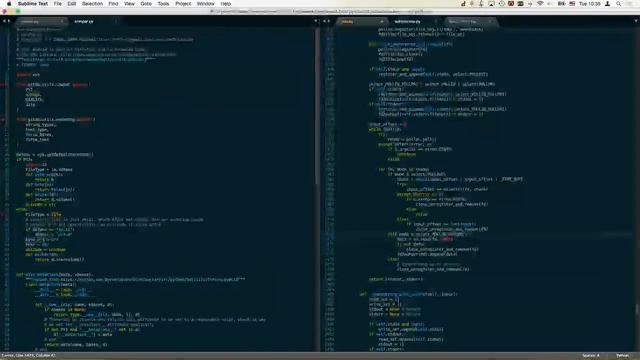Open the Spaces: 4 indentation setting
Screen dimensions: 640x360
(x=591, y=356)
